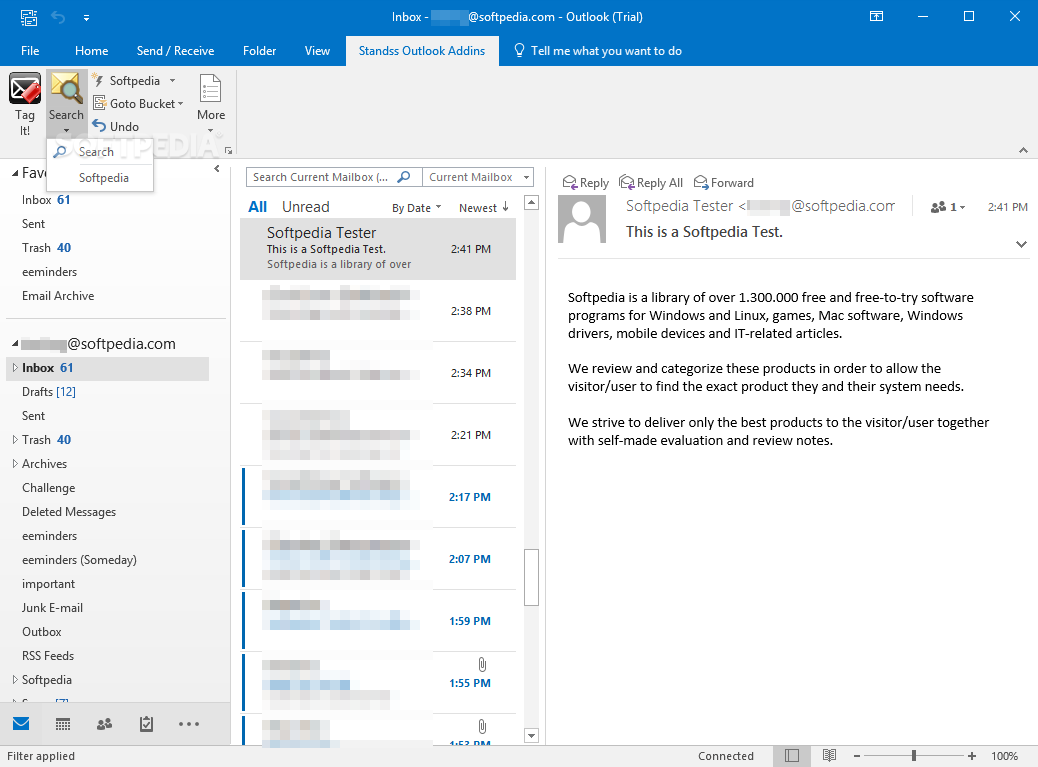Show All messages filter

click(258, 206)
